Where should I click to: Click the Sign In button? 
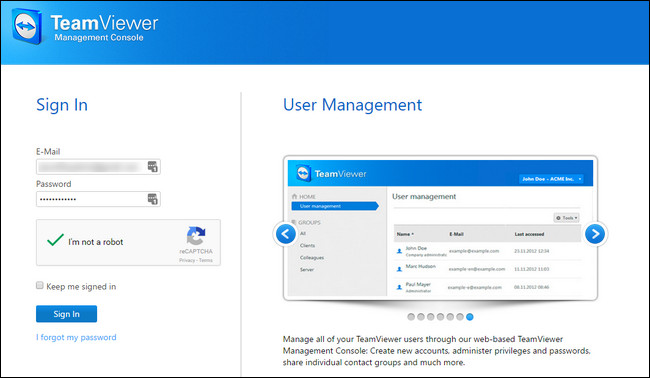coord(66,314)
